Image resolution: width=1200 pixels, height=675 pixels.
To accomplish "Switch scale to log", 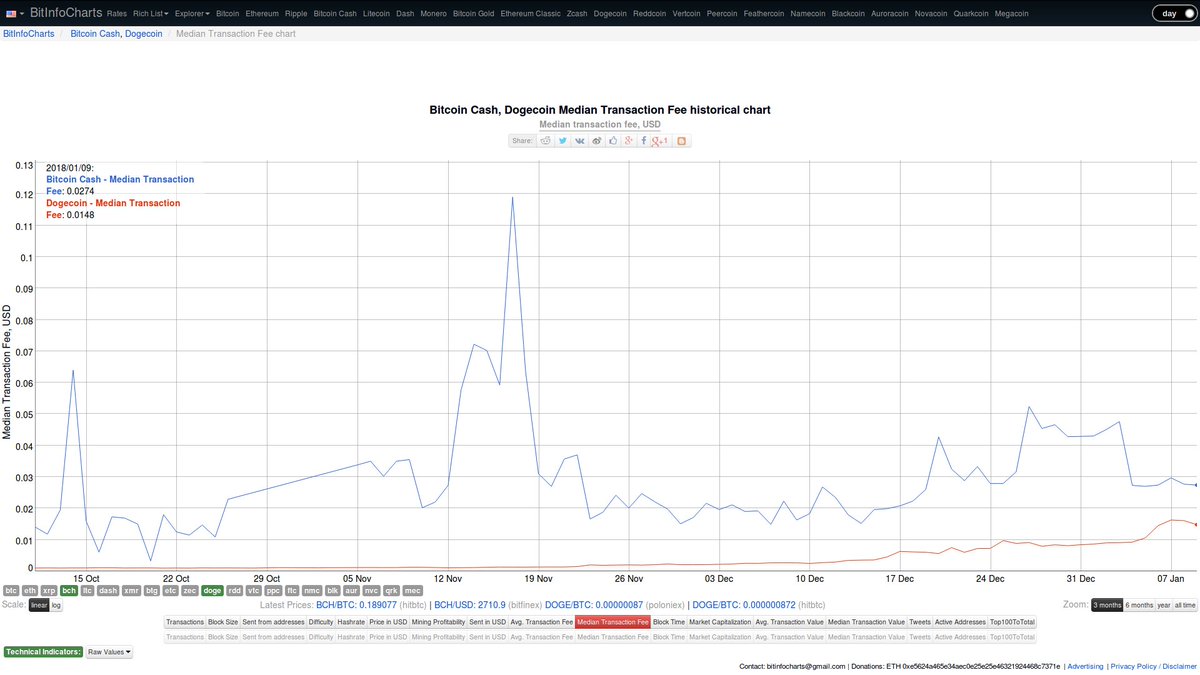I will coord(56,605).
